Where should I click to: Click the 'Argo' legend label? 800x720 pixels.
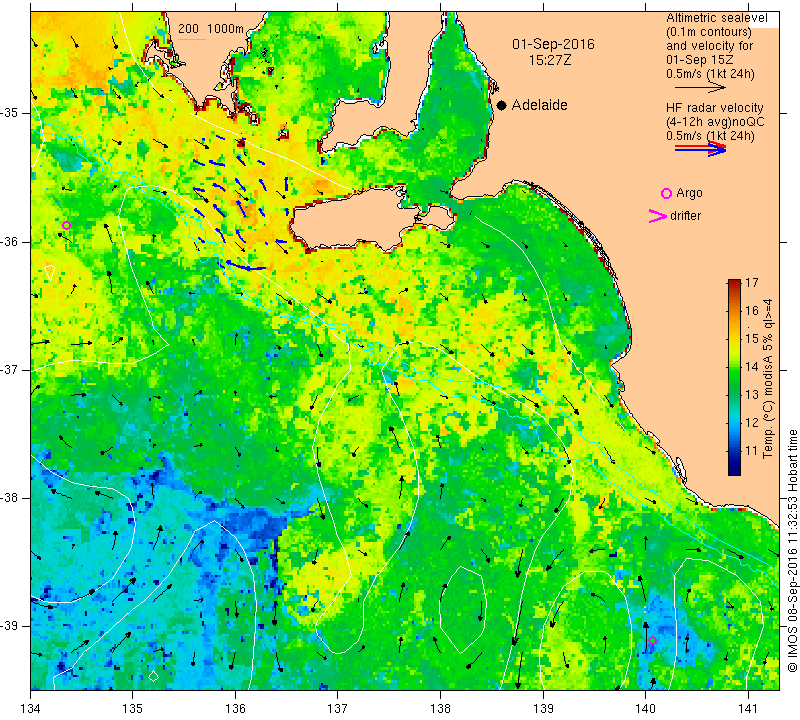[x=689, y=193]
